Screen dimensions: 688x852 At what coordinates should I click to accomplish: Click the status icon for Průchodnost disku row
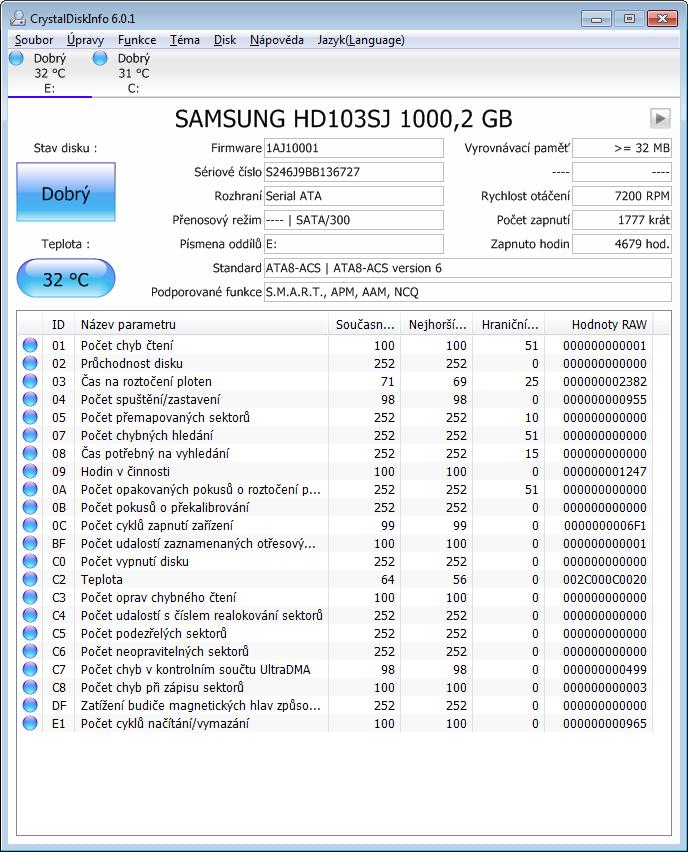[x=30, y=363]
